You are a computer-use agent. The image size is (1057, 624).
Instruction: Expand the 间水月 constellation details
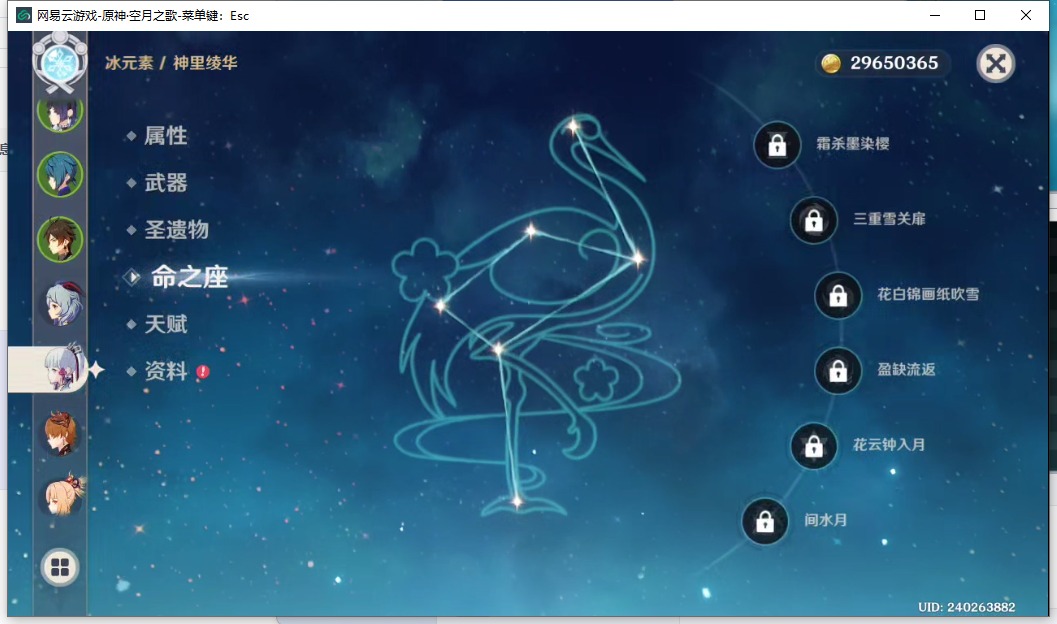click(x=765, y=521)
